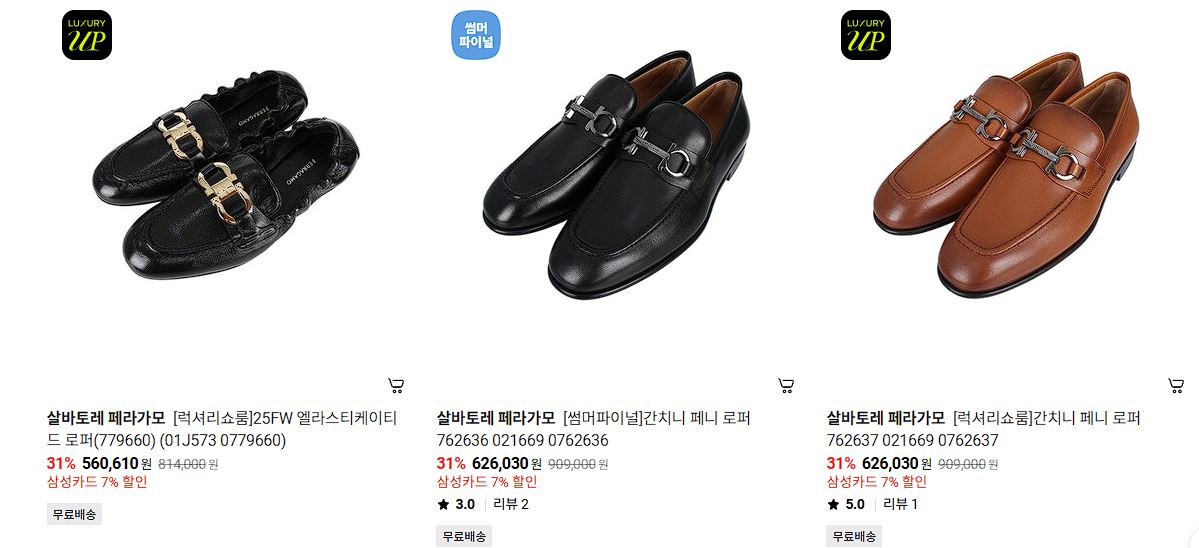Click 무료배송 tag under first product
Screen dimensions: 1199x548
point(74,514)
